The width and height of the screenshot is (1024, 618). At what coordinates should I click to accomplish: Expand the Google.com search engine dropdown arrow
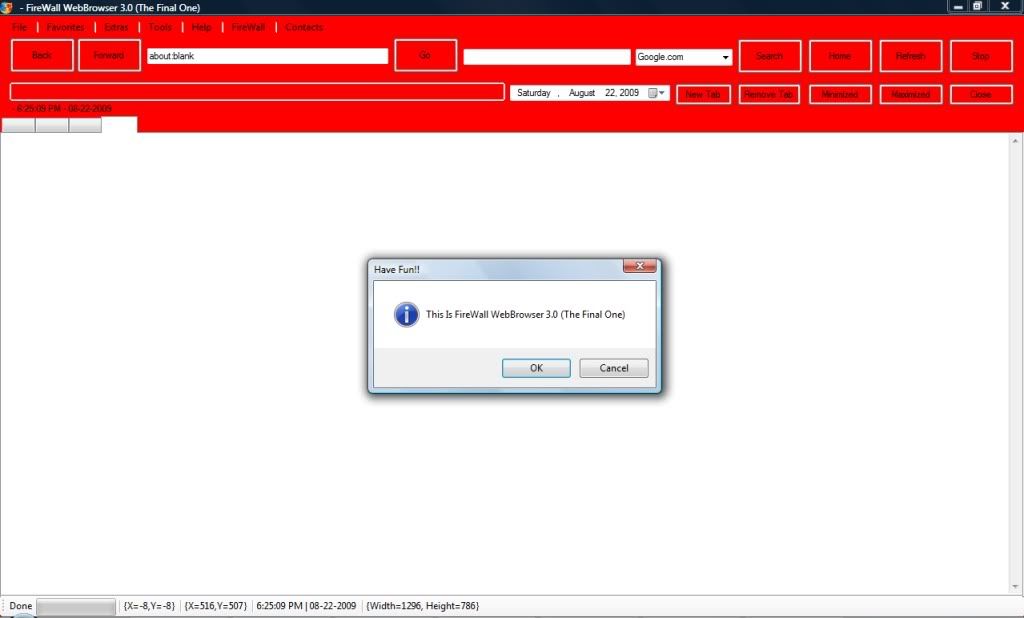coord(725,57)
